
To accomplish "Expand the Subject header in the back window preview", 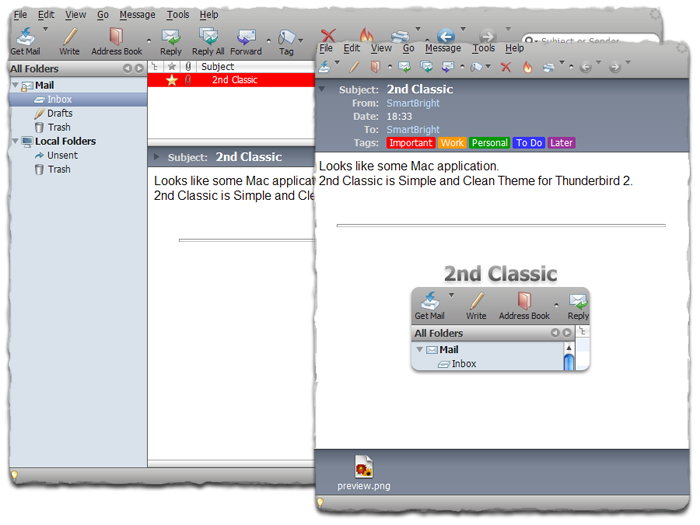I will 157,157.
